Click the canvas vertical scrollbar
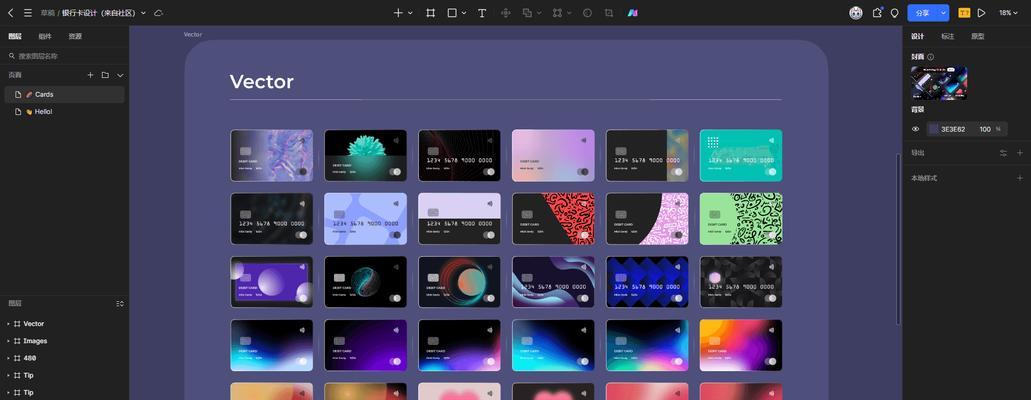The width and height of the screenshot is (1031, 400). click(898, 238)
